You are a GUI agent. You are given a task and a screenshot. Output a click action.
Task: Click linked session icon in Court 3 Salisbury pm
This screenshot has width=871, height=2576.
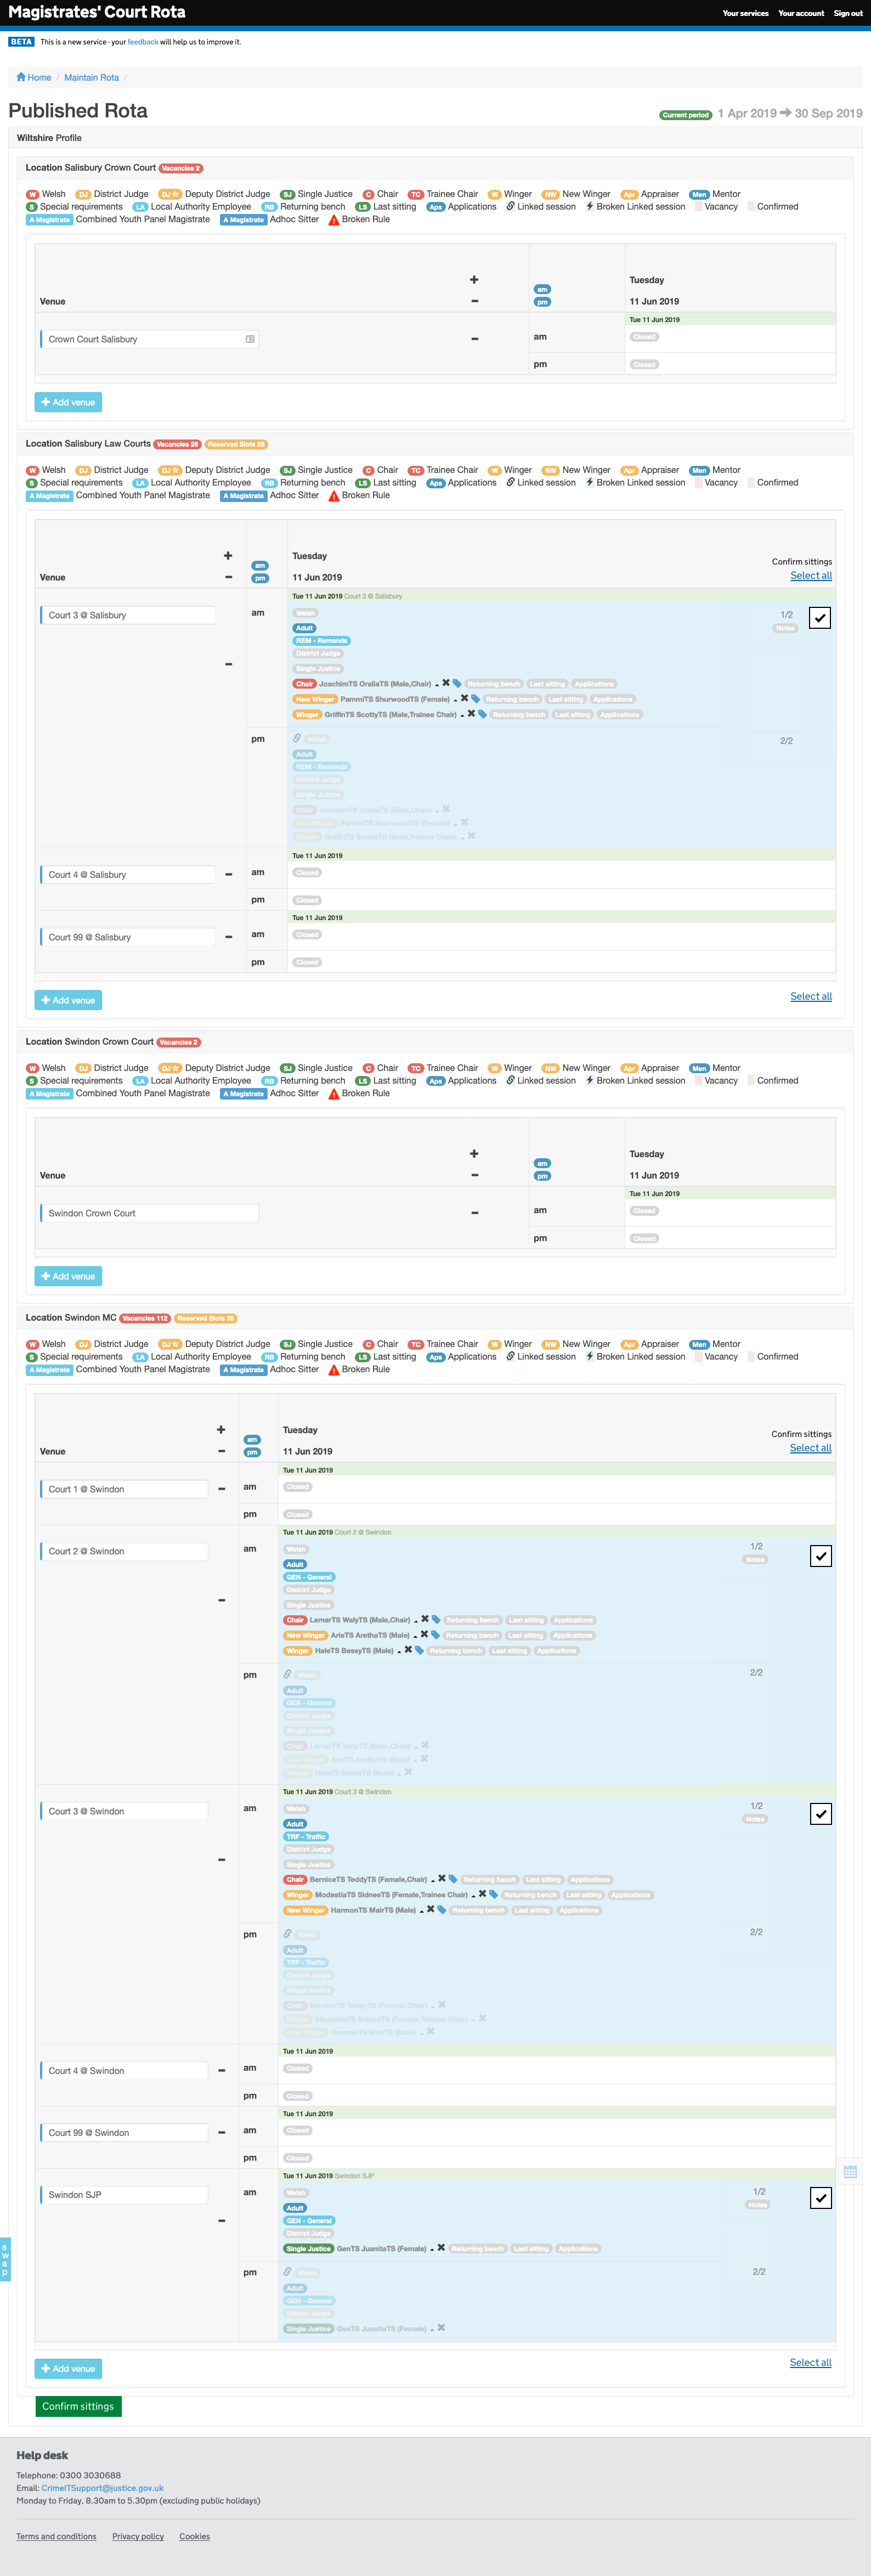point(297,738)
